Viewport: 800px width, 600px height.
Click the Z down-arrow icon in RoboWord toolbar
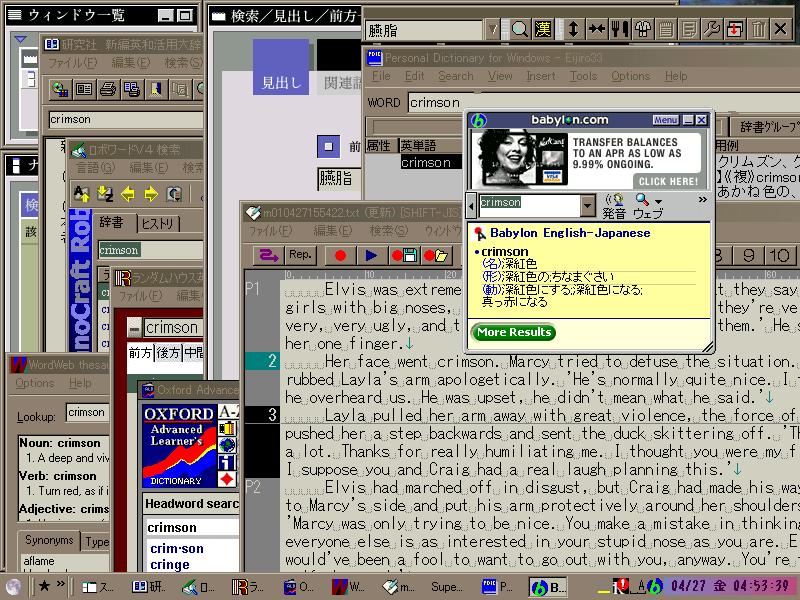pyautogui.click(x=105, y=194)
